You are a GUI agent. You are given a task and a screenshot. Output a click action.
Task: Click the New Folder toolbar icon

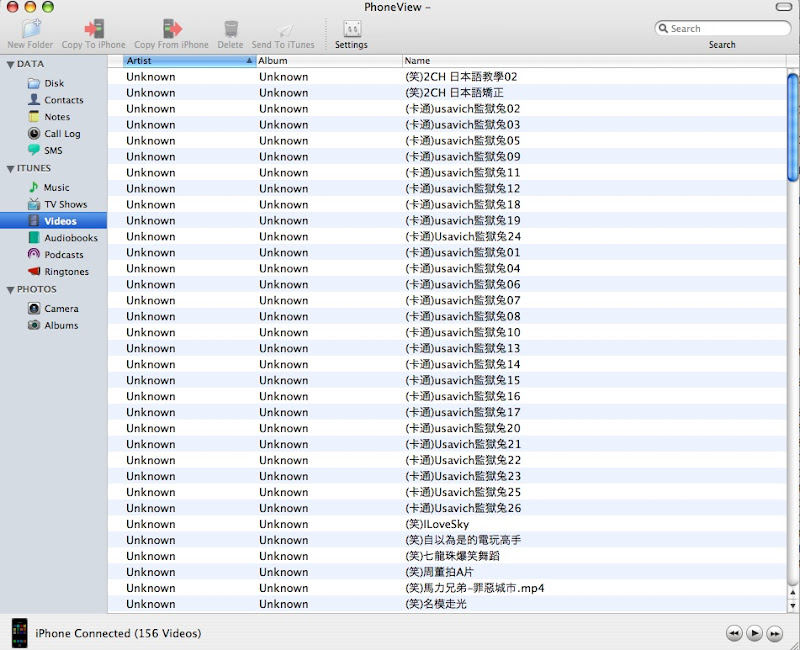click(x=30, y=28)
